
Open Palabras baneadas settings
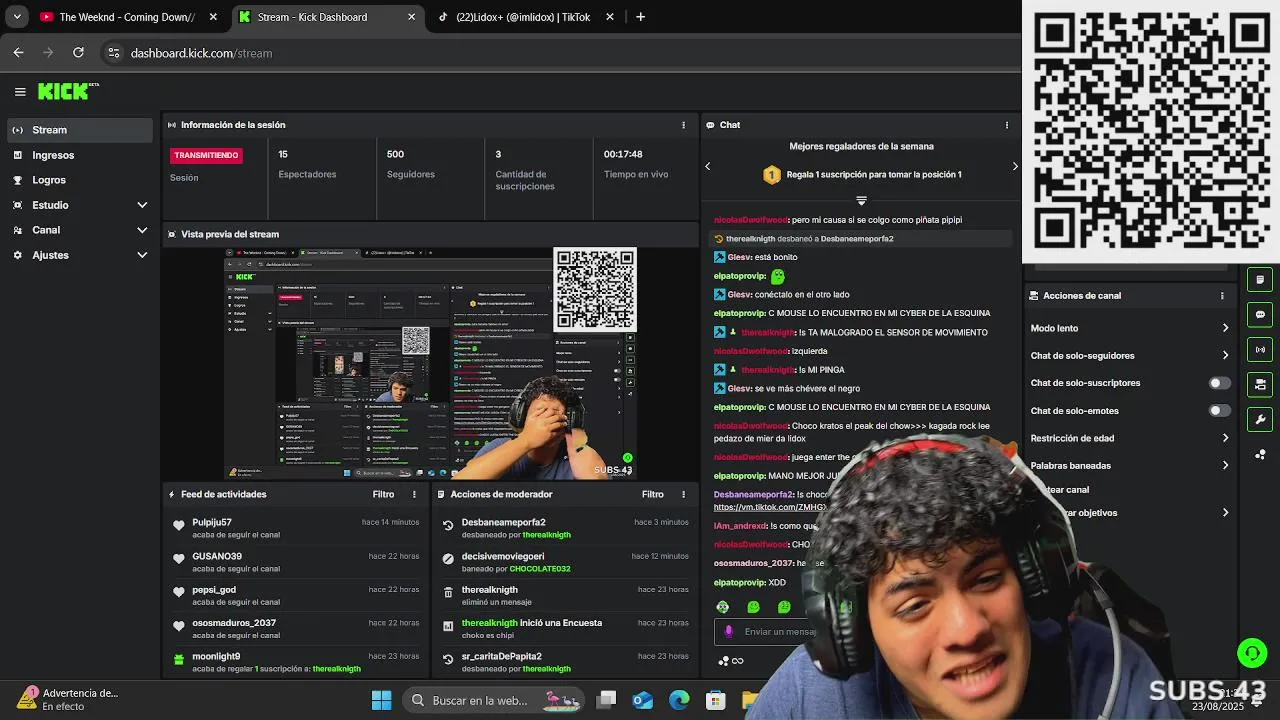pyautogui.click(x=1130, y=466)
